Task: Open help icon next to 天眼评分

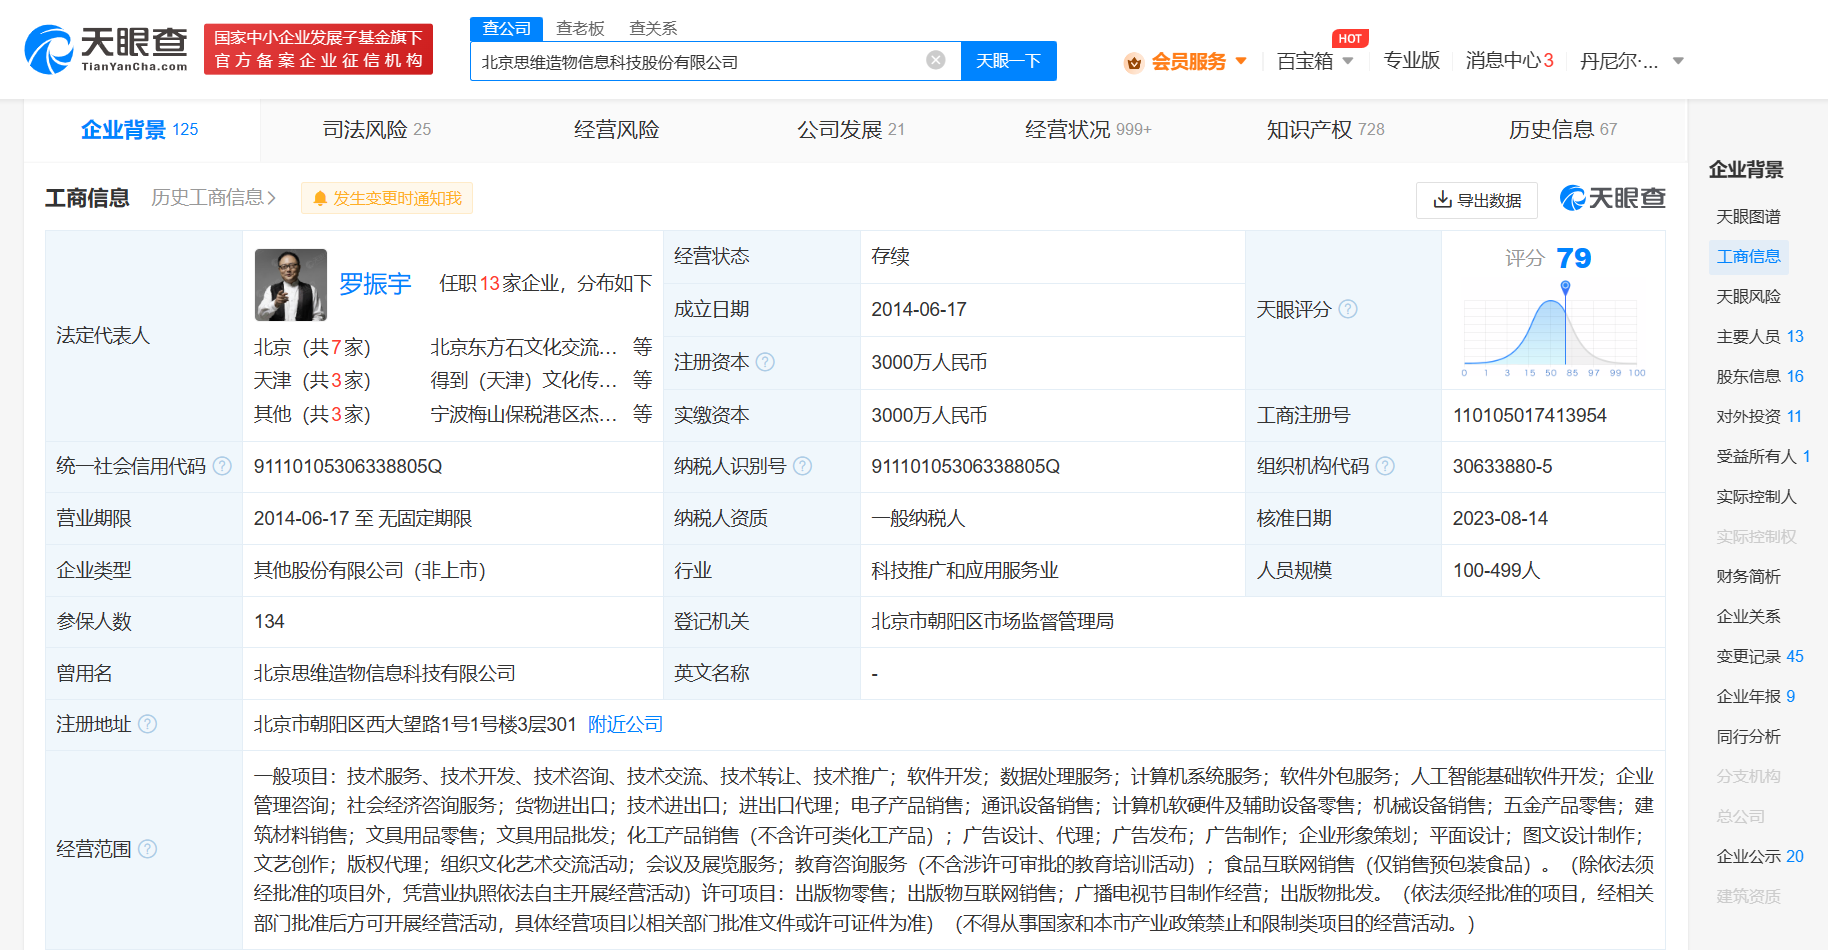Action: [1348, 309]
